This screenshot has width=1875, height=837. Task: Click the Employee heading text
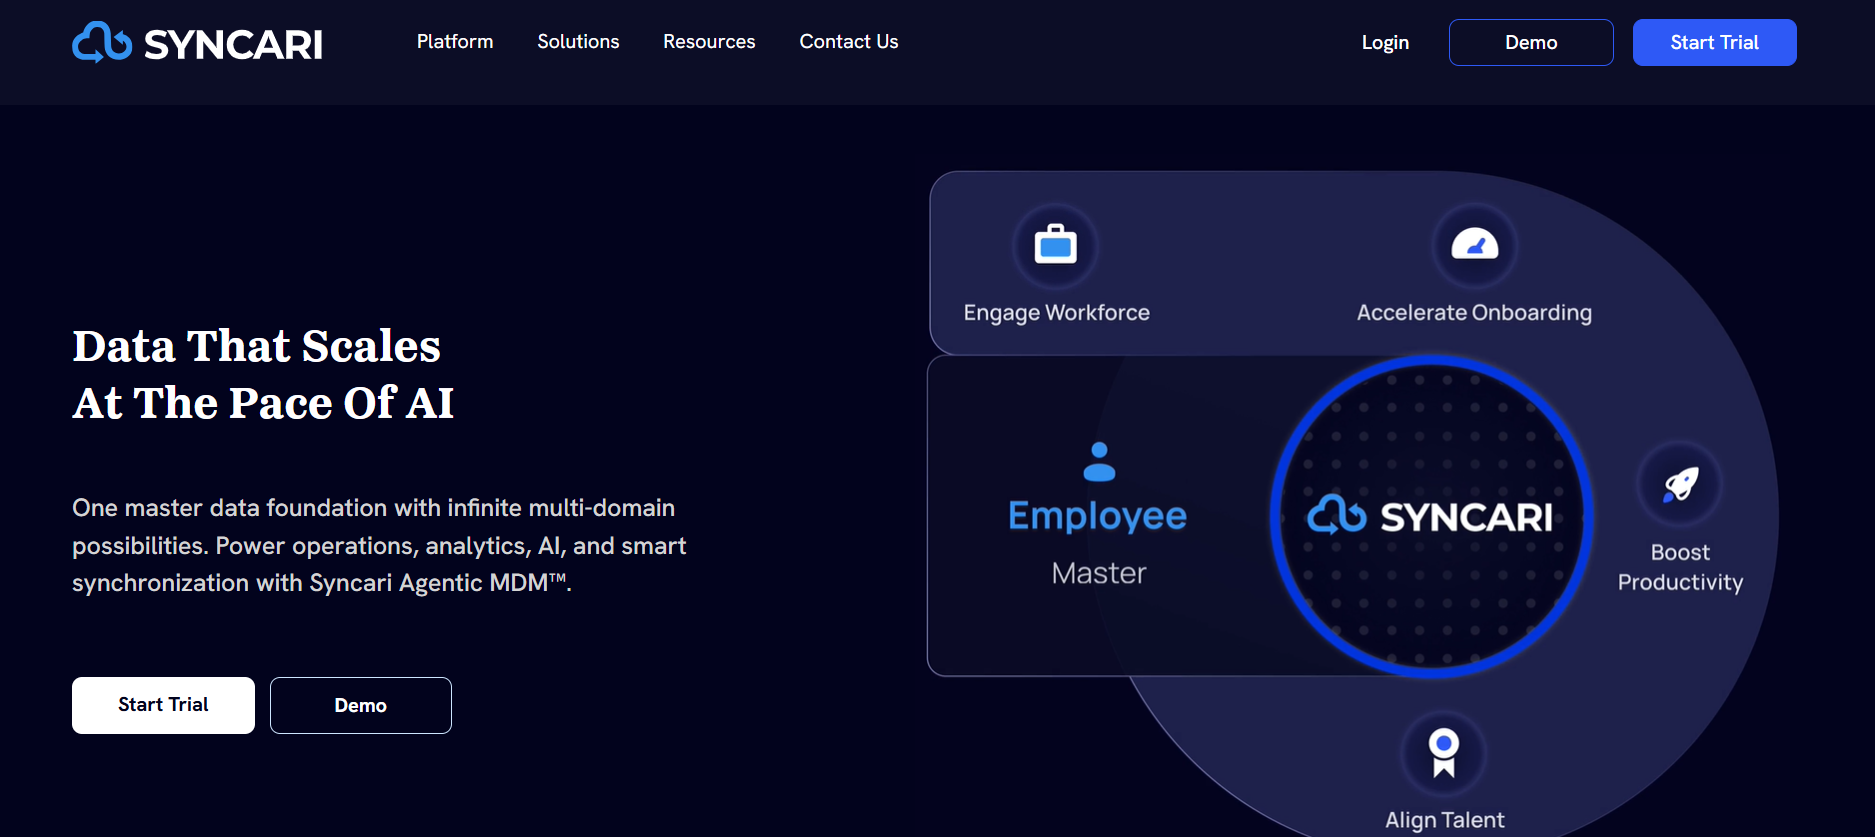(x=1098, y=516)
